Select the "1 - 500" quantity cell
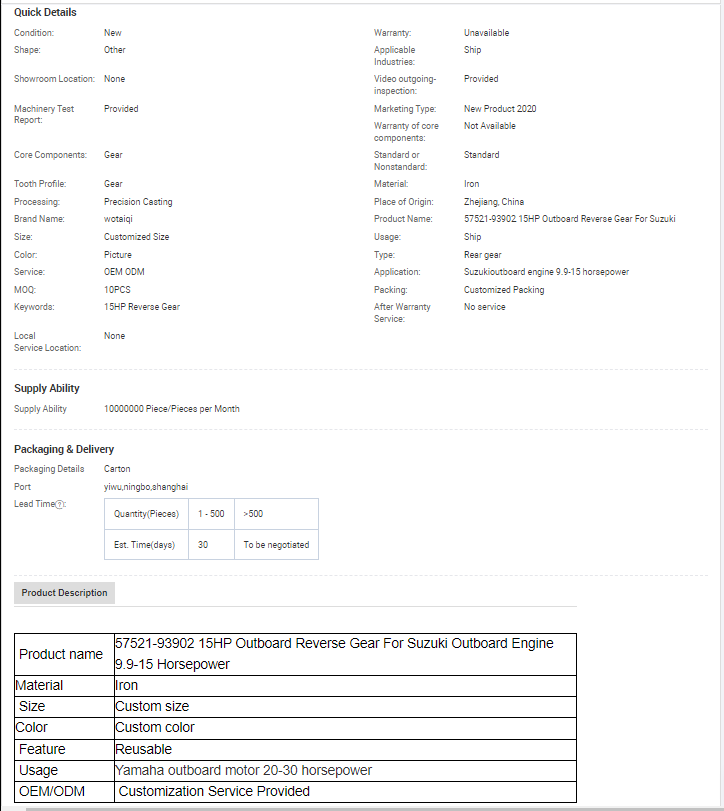 pyautogui.click(x=211, y=514)
